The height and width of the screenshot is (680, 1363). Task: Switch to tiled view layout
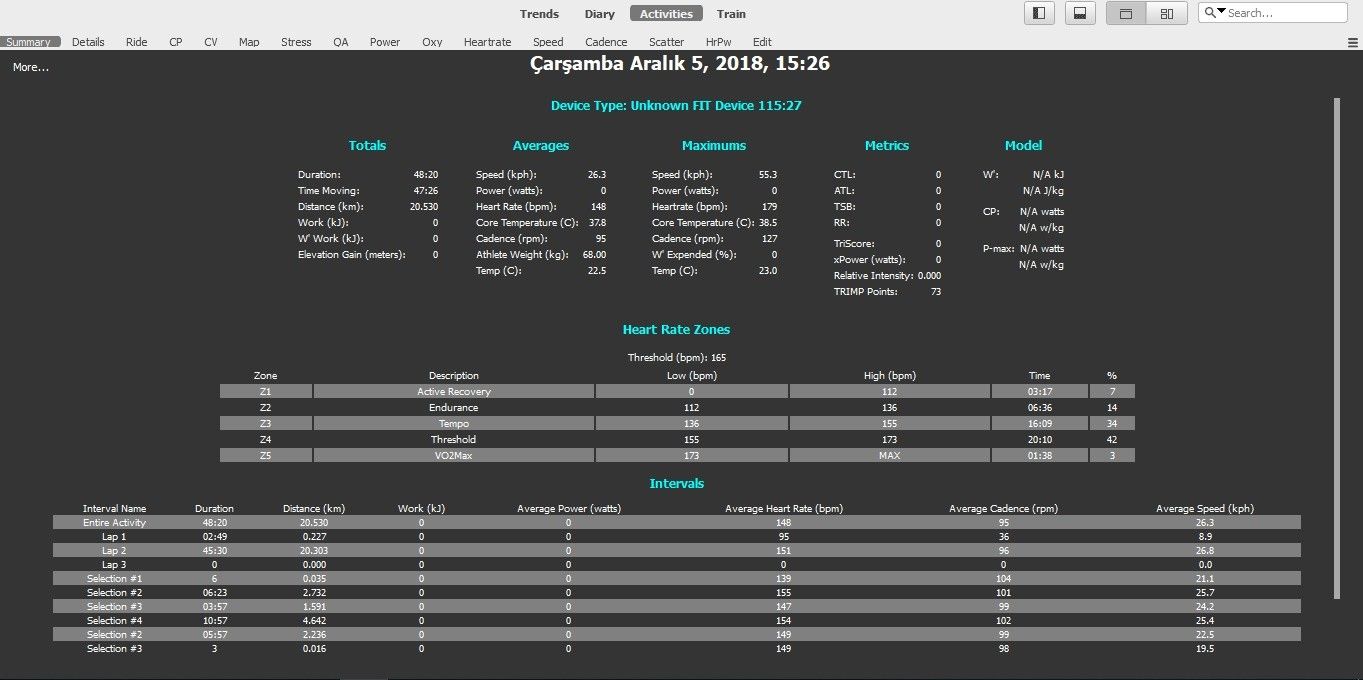point(1166,13)
